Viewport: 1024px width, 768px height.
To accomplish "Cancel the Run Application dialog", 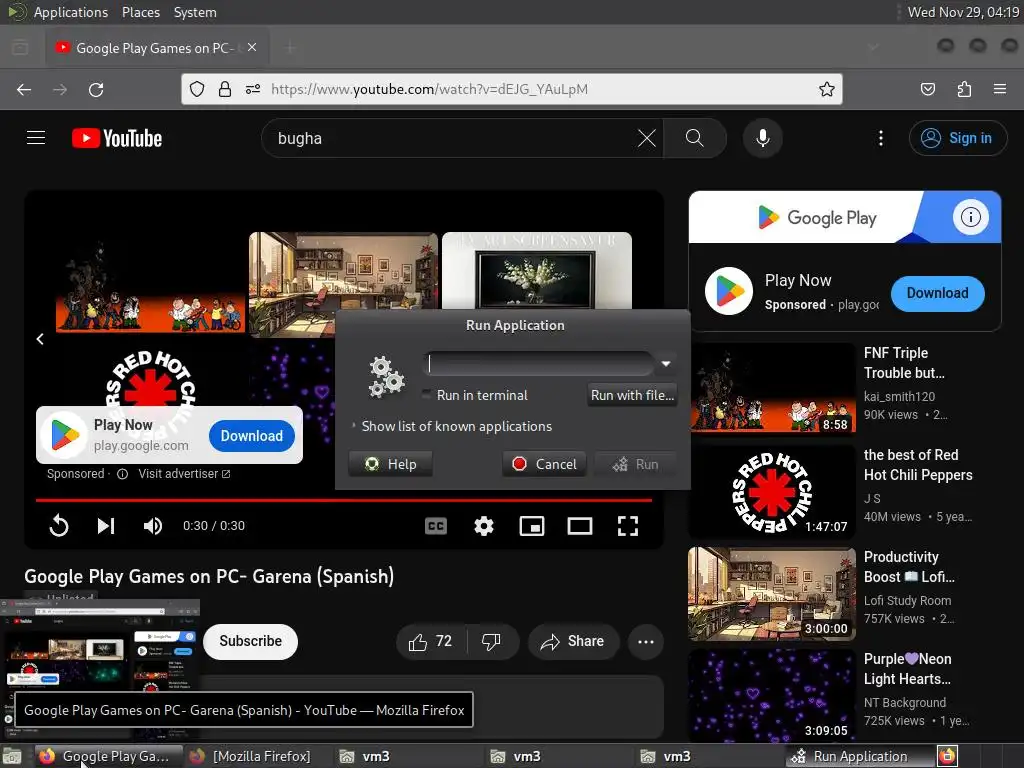I will click(x=544, y=464).
